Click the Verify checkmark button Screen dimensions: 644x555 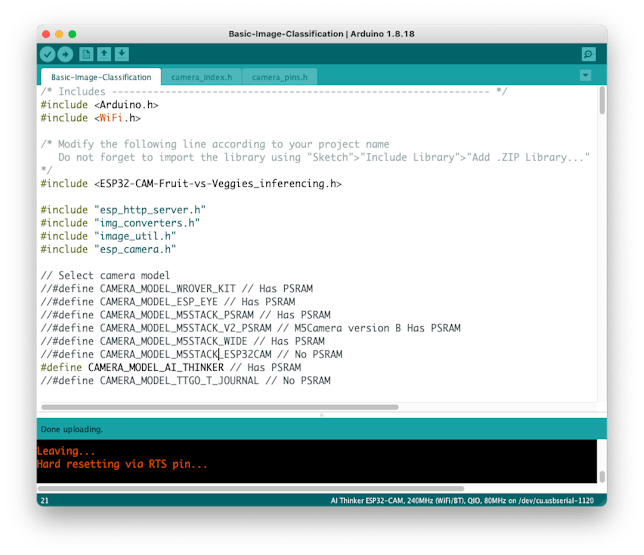click(48, 54)
